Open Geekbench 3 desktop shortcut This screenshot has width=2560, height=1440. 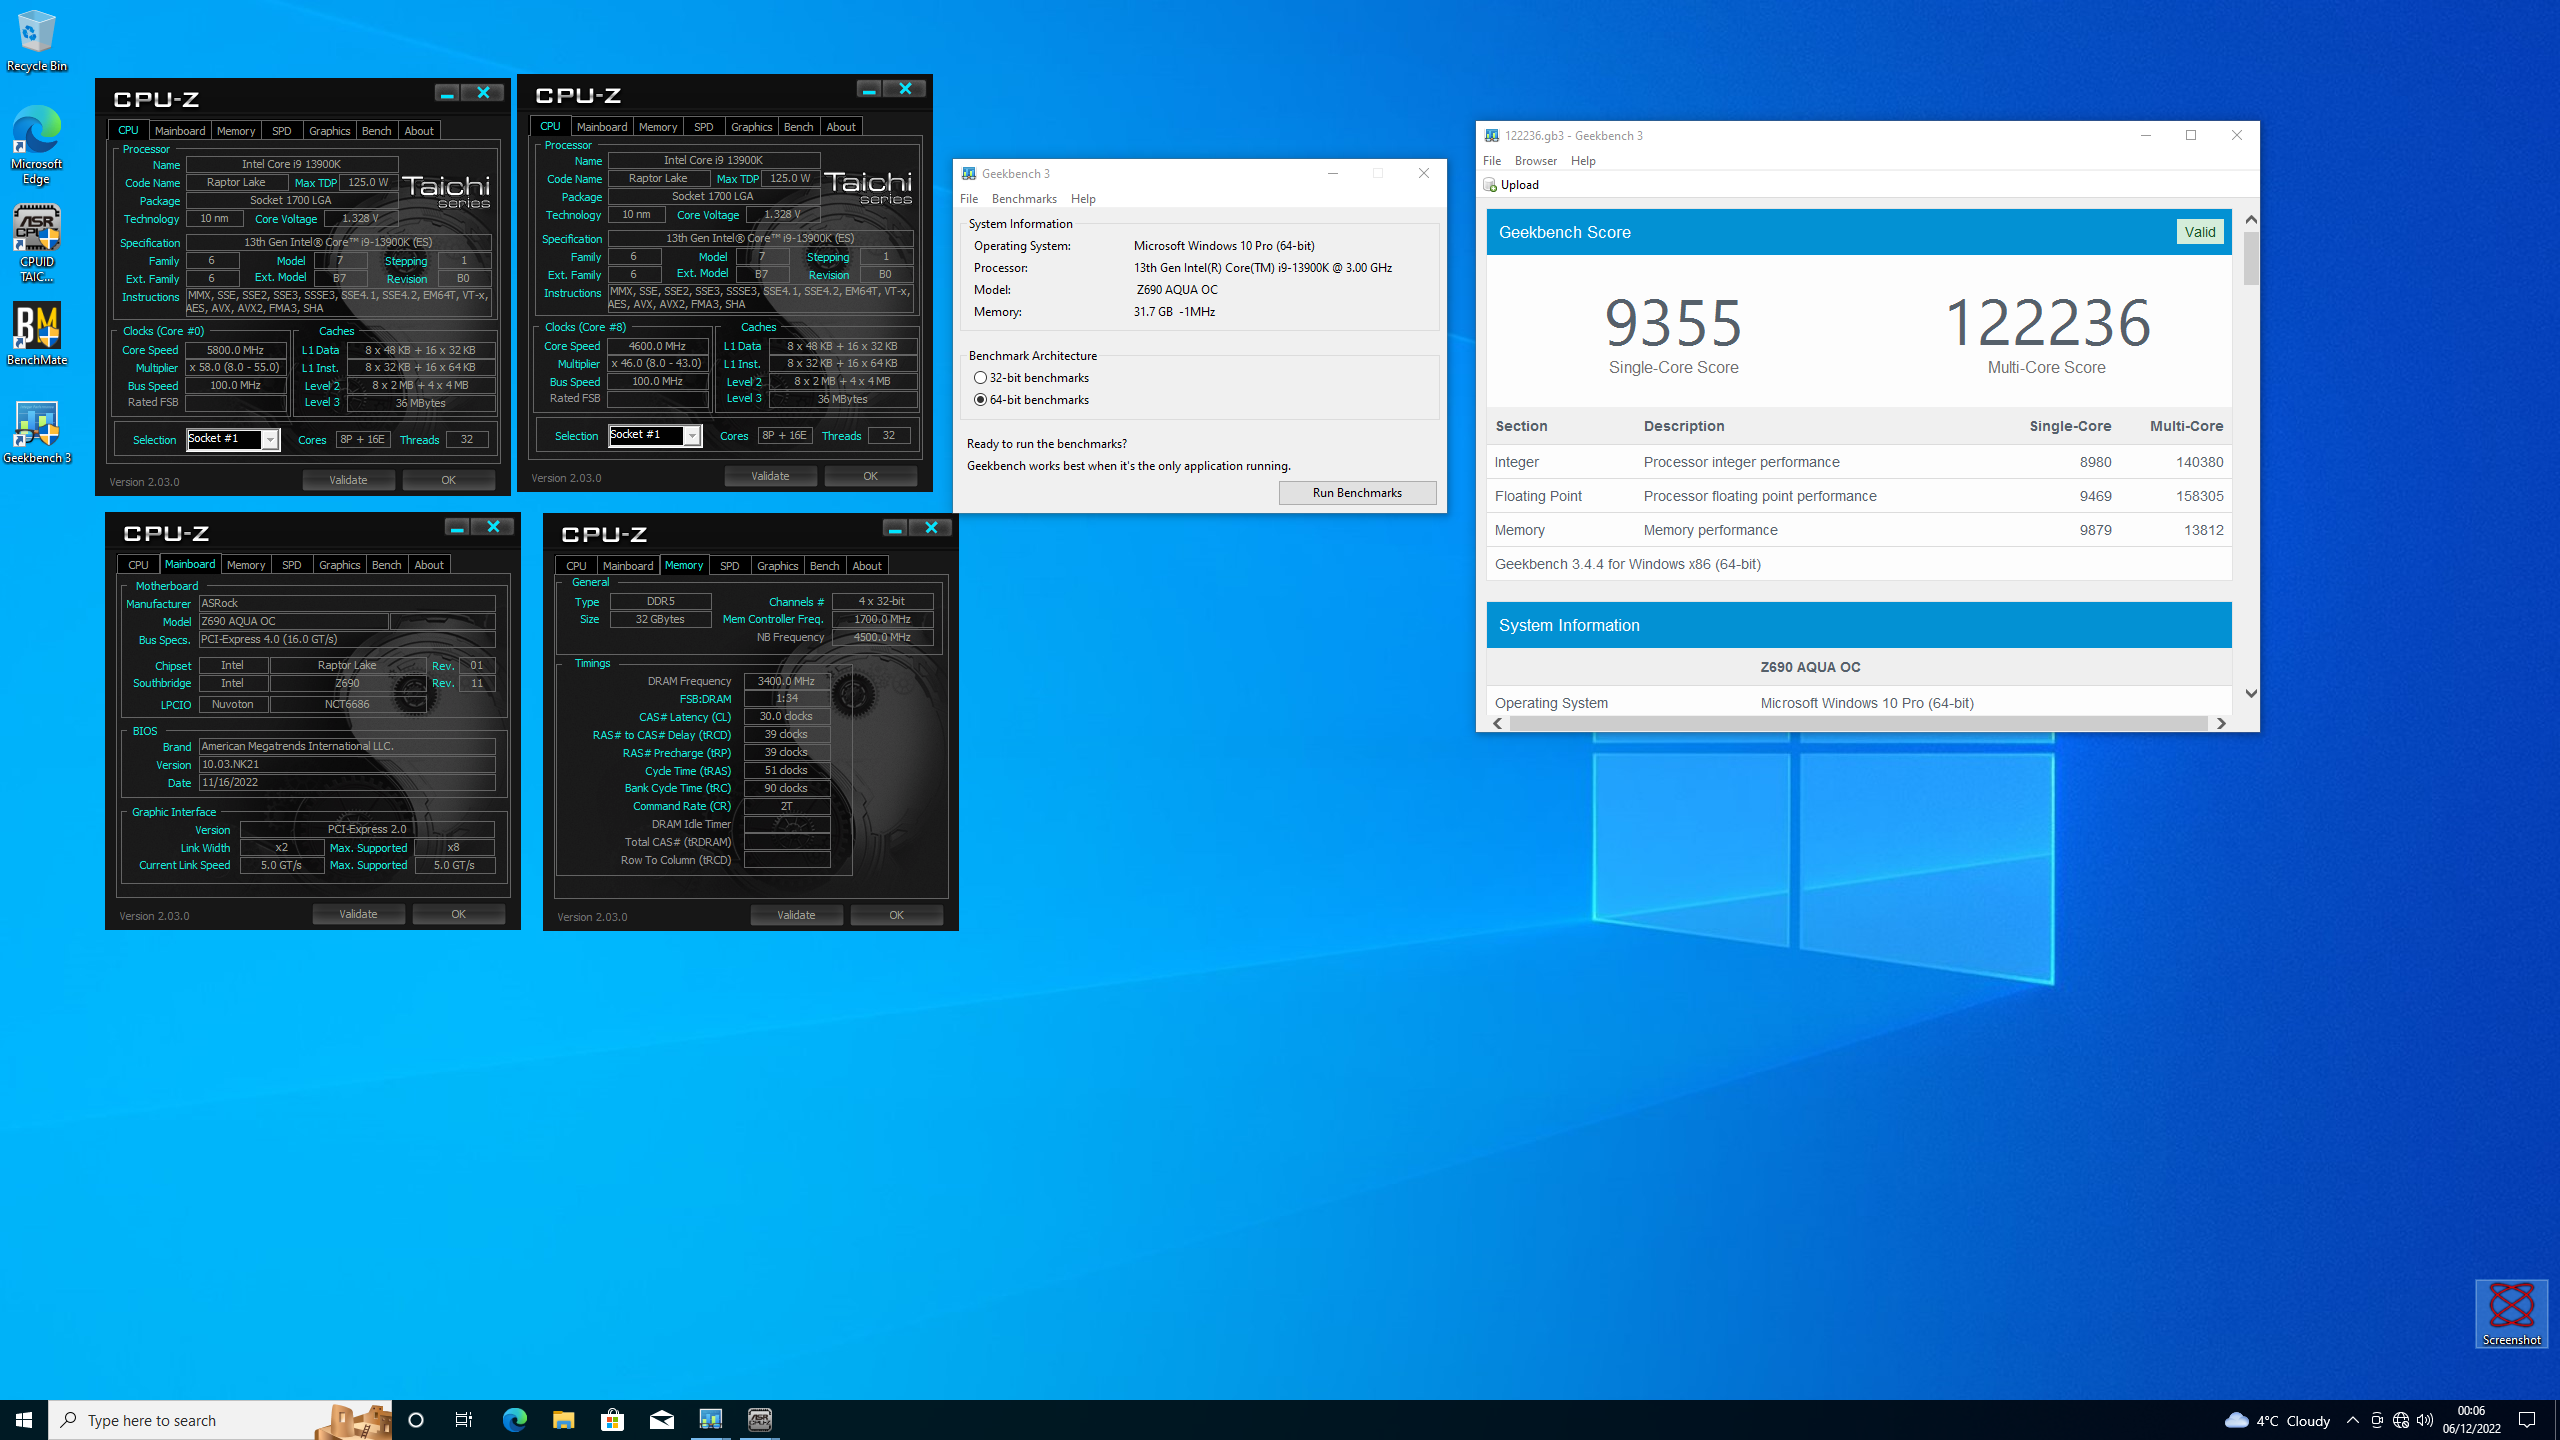pos(37,433)
